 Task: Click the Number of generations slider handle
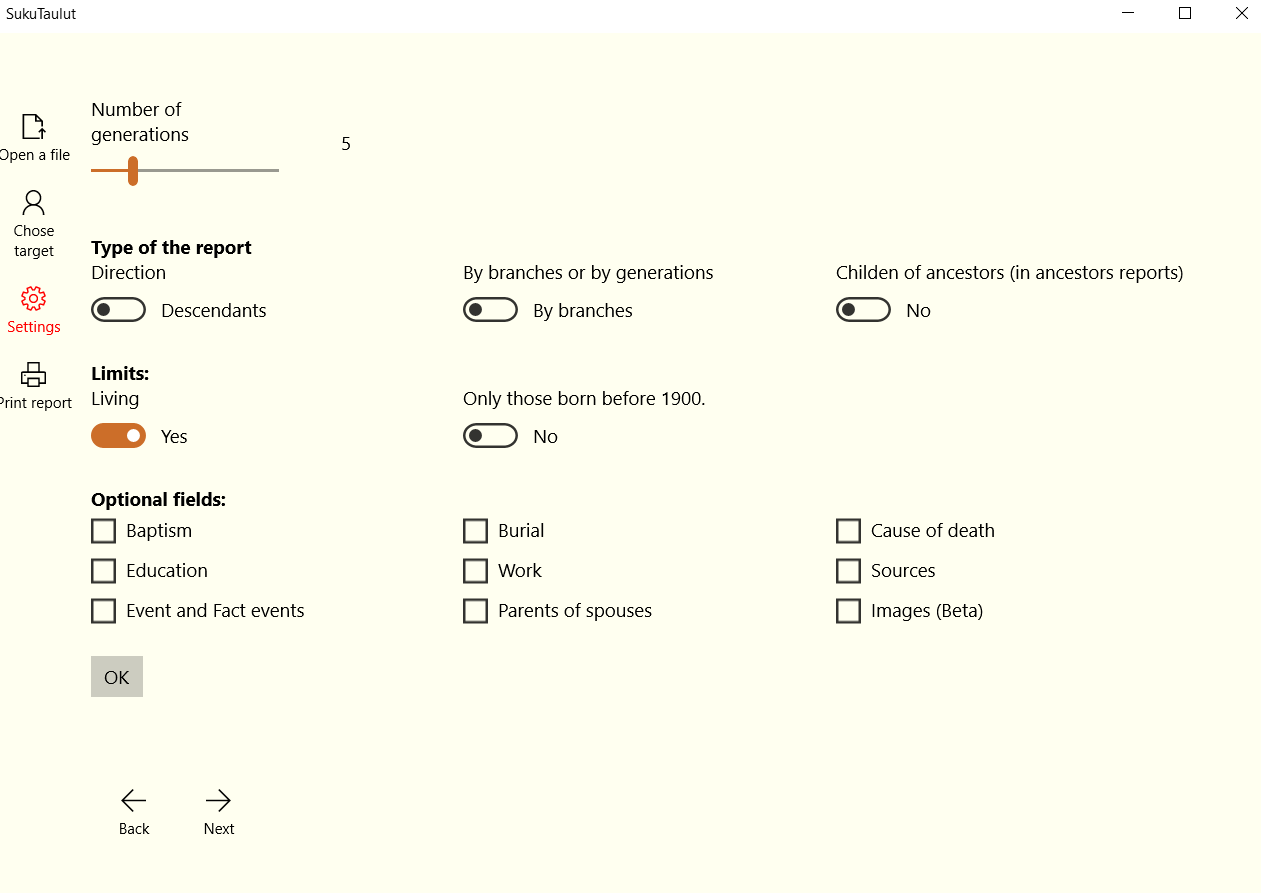(133, 171)
